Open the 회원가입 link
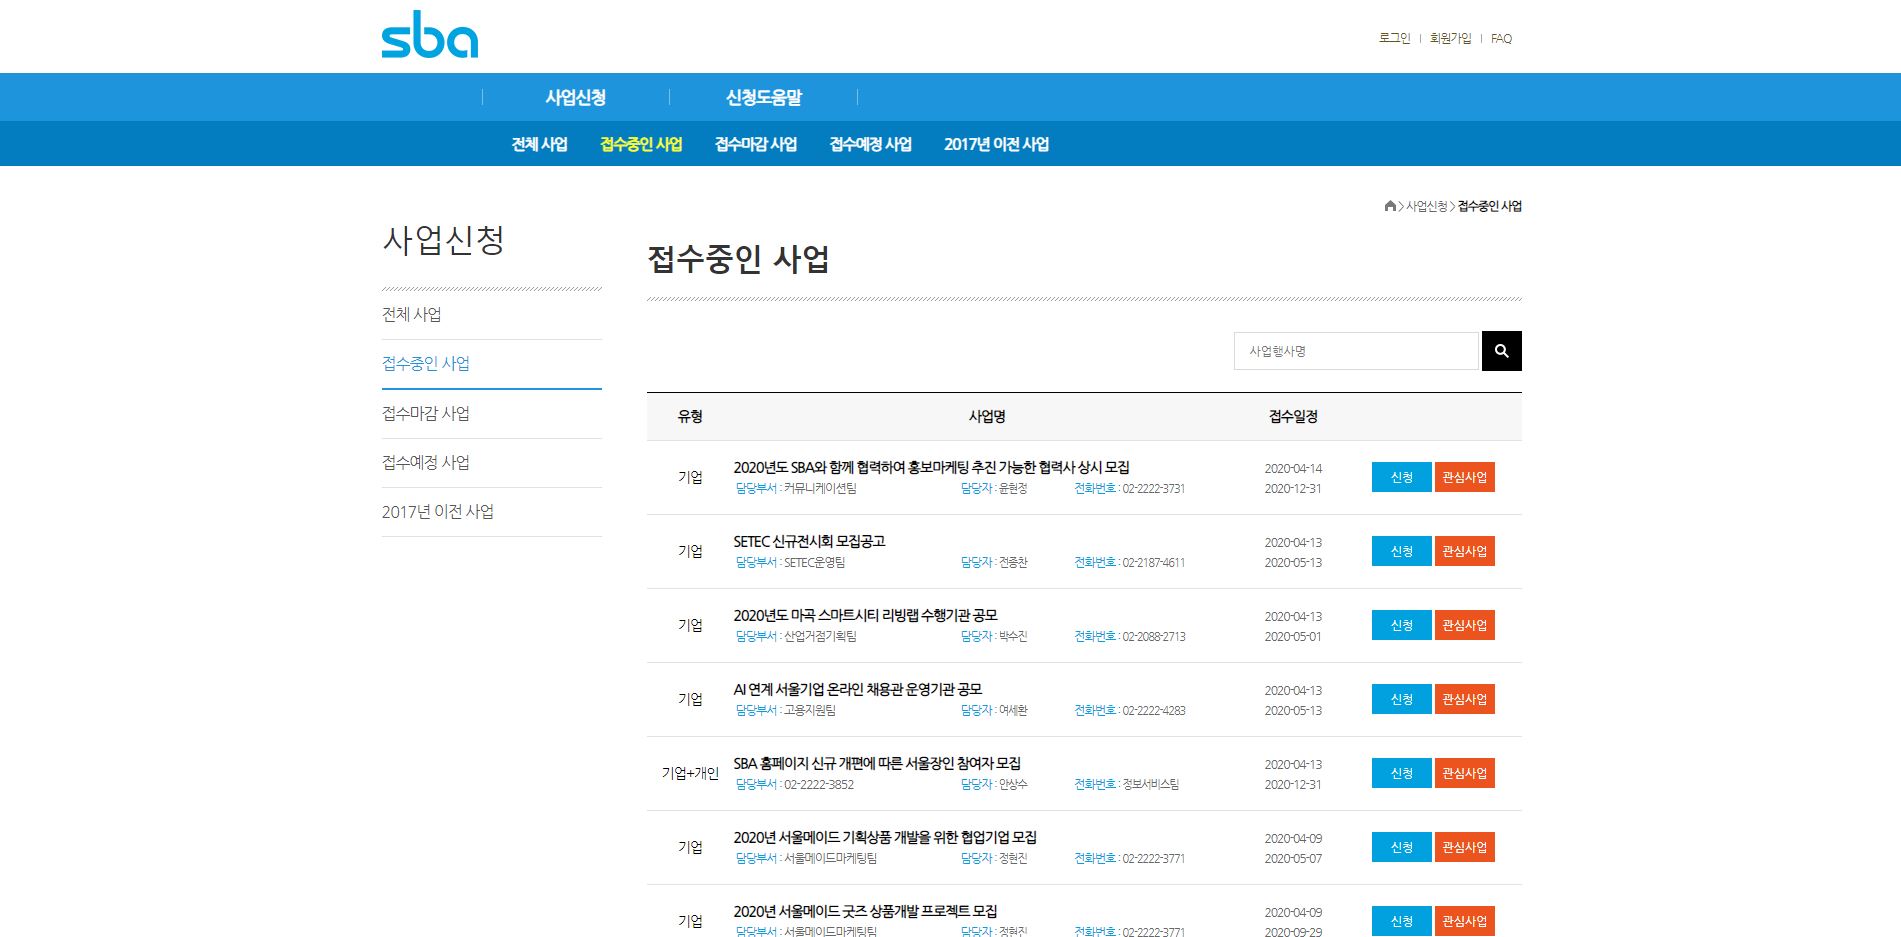The height and width of the screenshot is (937, 1901). pos(1450,38)
